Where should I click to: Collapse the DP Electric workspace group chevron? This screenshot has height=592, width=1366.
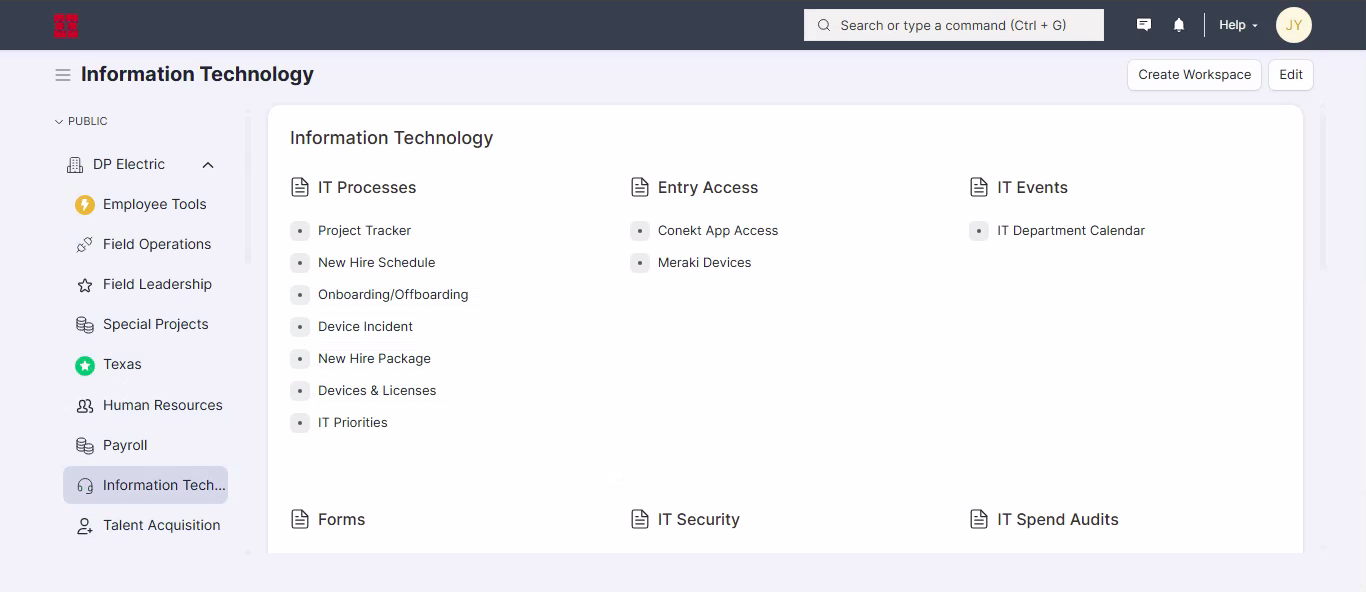click(208, 165)
